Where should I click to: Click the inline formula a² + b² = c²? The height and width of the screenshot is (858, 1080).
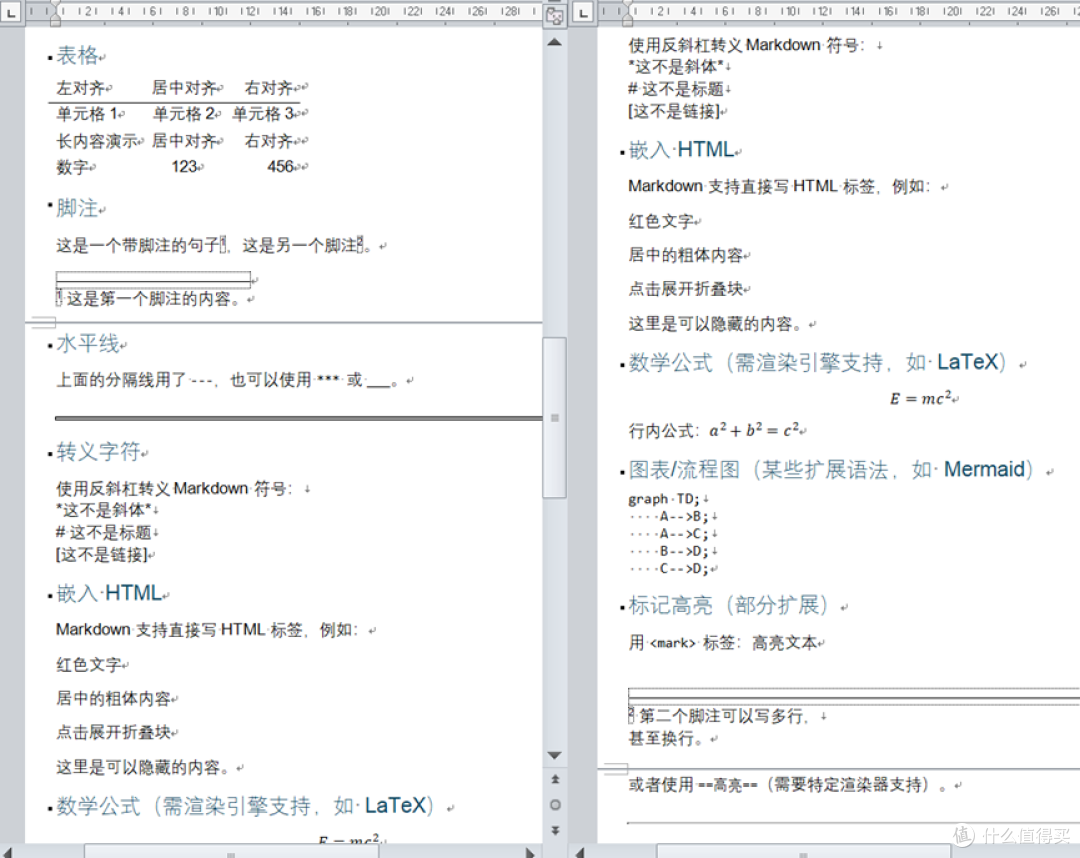coord(754,430)
